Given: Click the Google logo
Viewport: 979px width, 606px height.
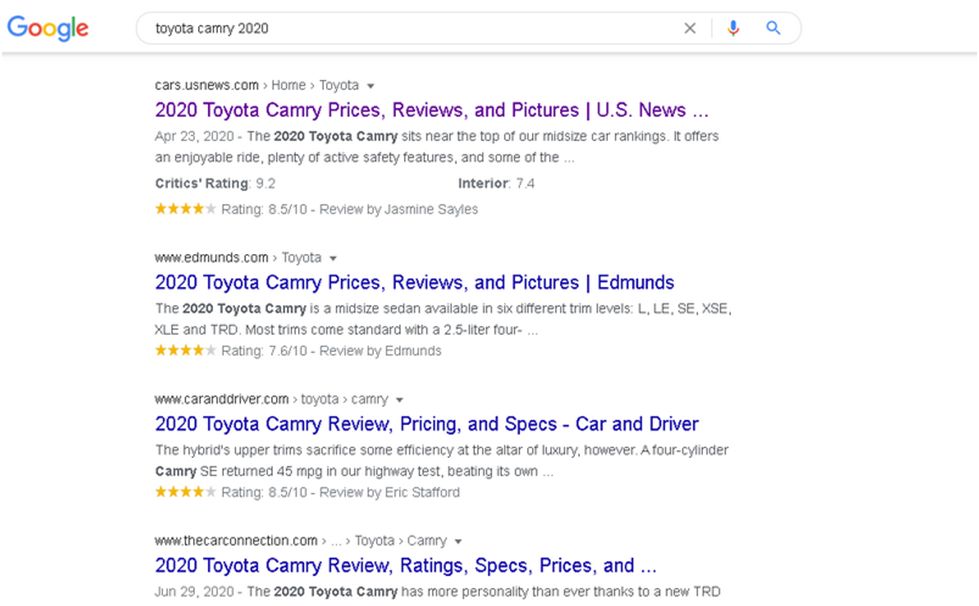Looking at the screenshot, I should [47, 29].
